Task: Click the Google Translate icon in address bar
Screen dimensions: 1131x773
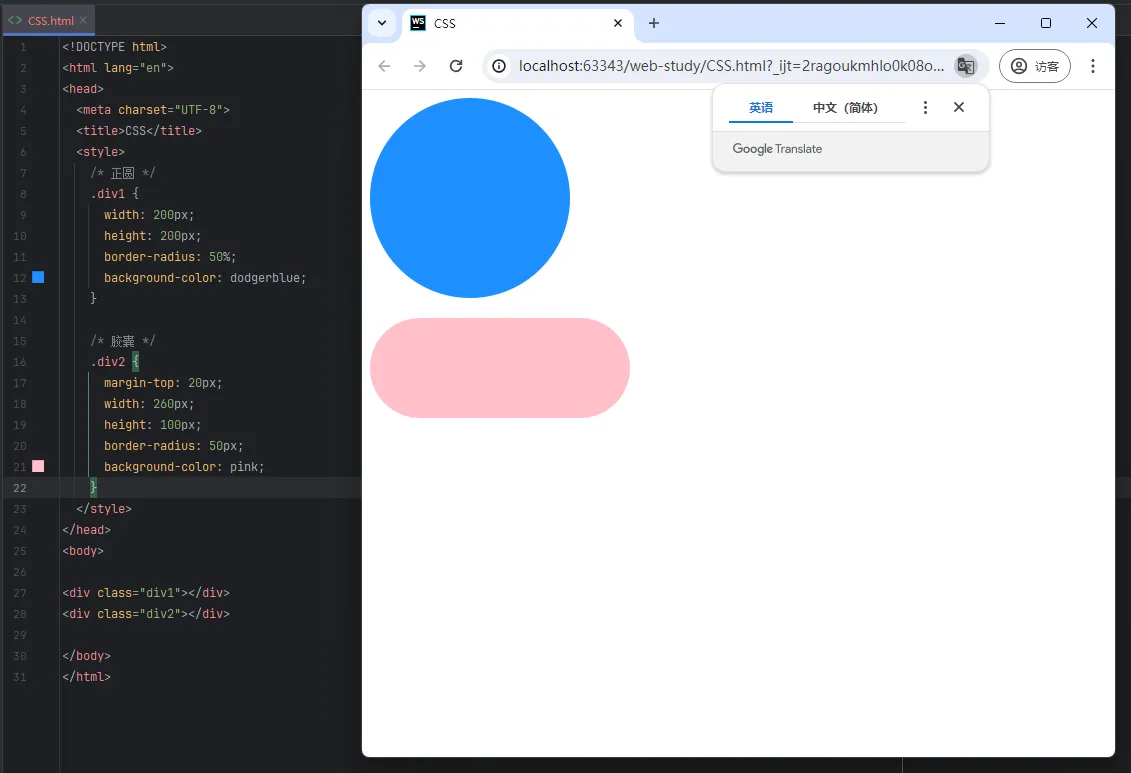Action: [x=965, y=66]
